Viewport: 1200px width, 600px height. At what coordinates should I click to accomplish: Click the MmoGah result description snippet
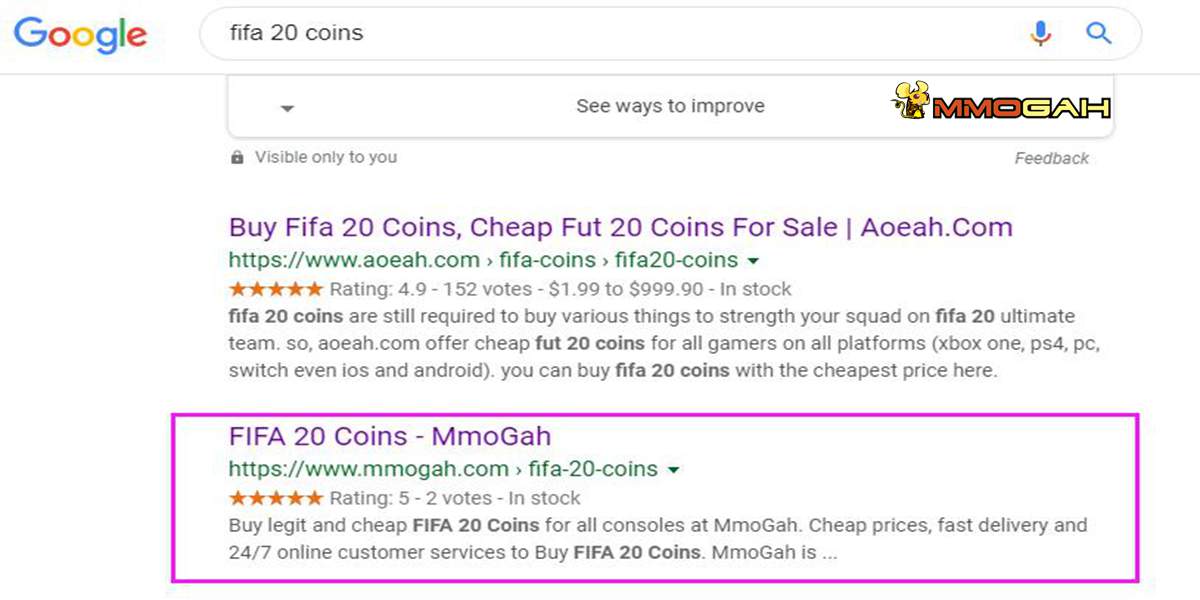[658, 538]
